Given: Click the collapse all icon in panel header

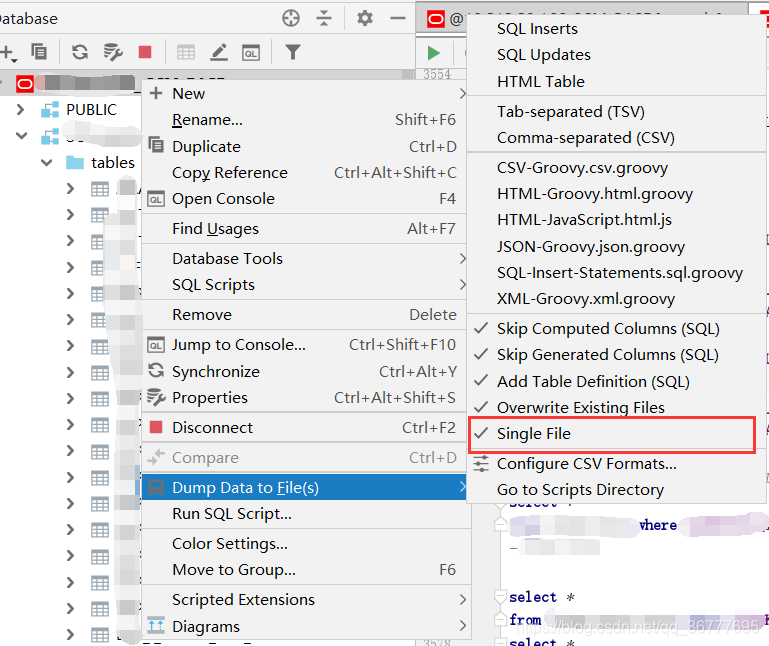Looking at the screenshot, I should [x=324, y=18].
